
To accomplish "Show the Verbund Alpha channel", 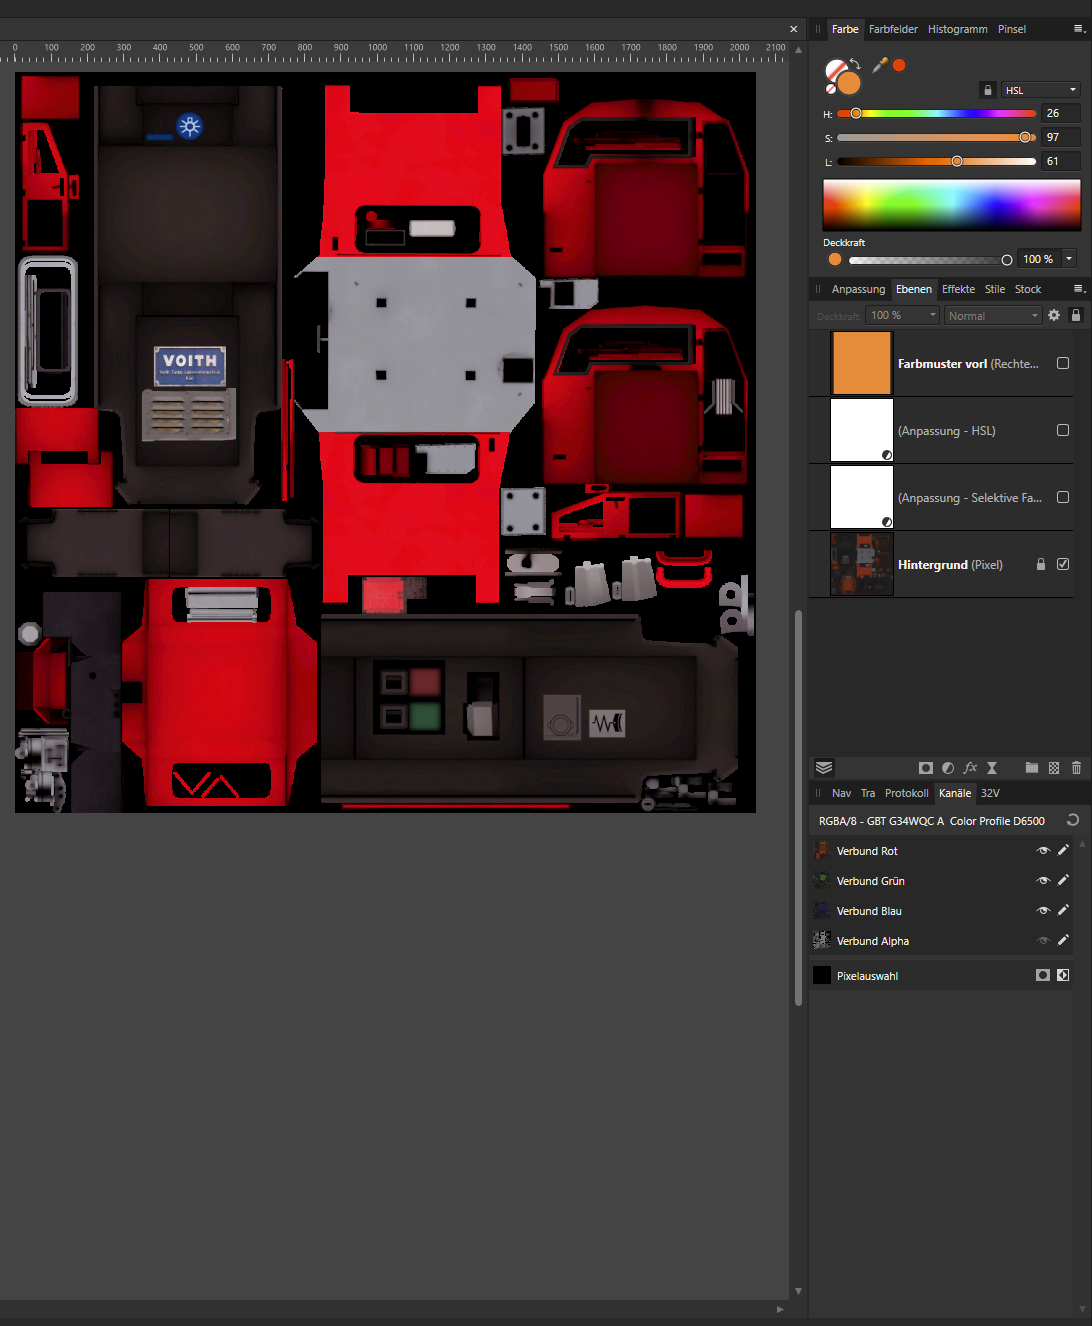I will tap(1043, 941).
